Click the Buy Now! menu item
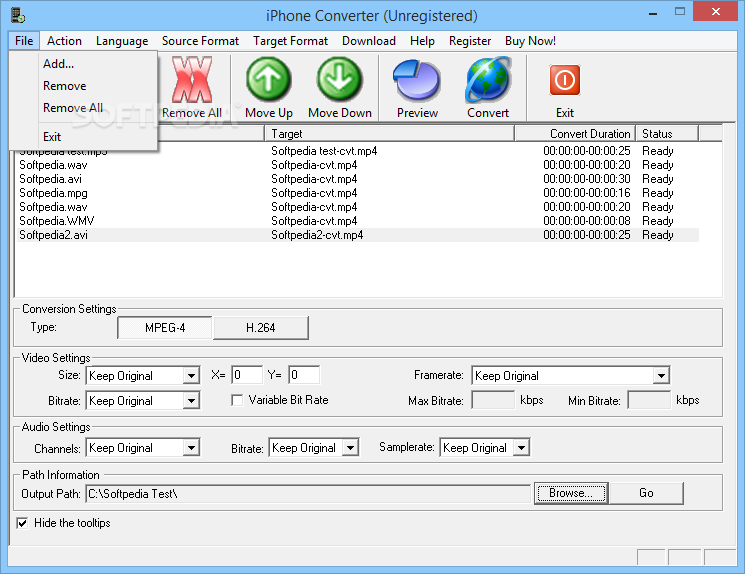This screenshot has height=574, width=745. 530,41
